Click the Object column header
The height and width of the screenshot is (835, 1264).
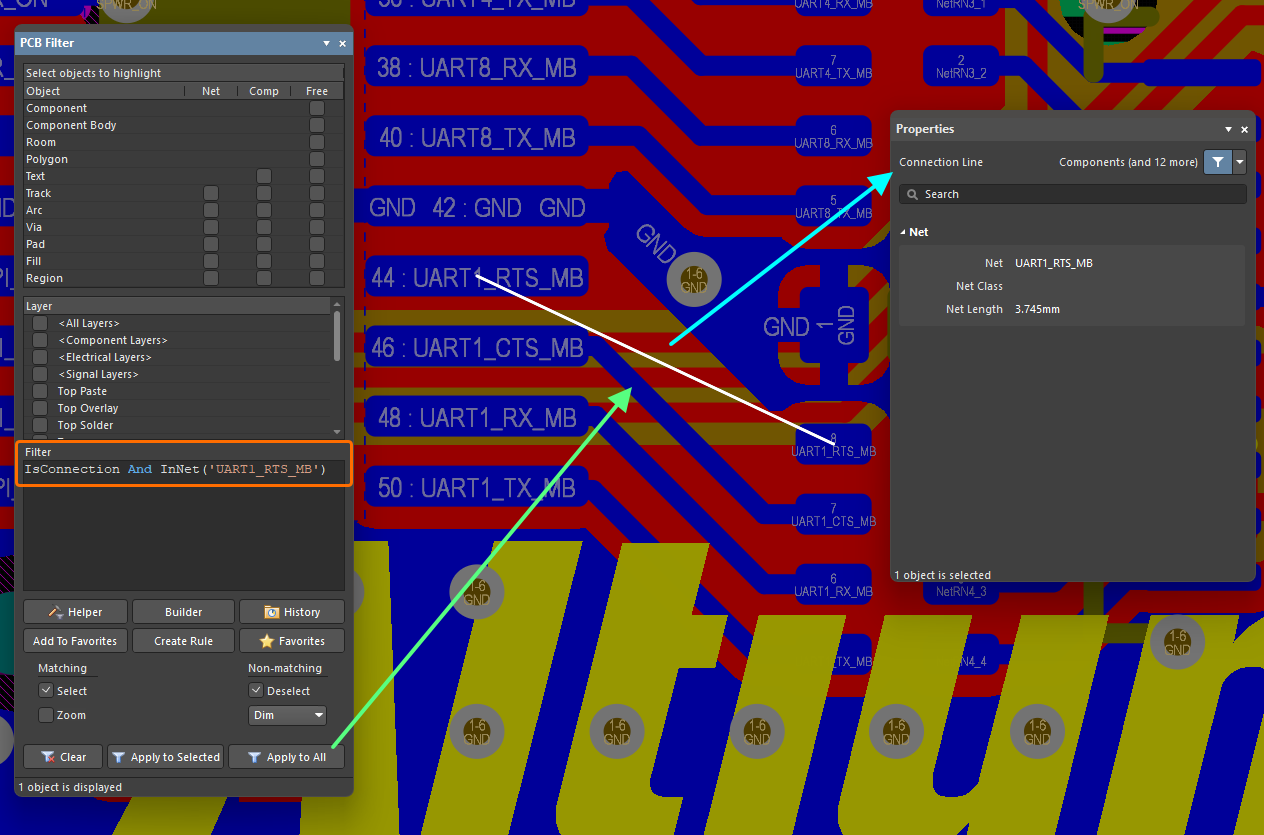104,91
